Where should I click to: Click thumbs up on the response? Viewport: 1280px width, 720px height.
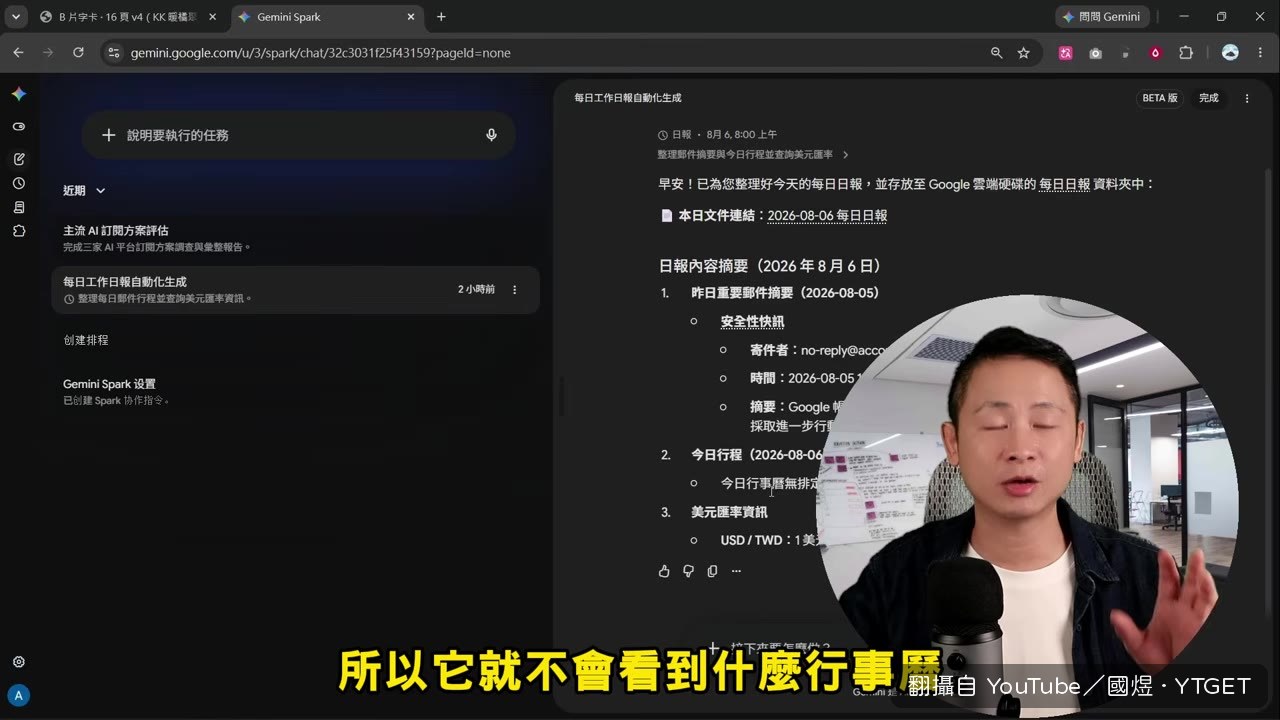click(664, 571)
